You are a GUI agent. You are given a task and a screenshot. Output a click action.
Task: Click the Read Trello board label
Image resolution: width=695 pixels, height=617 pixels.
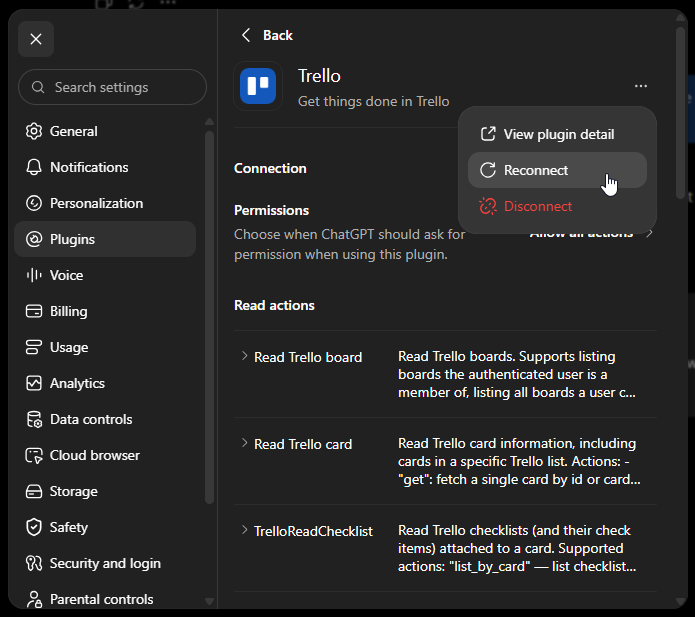308,357
